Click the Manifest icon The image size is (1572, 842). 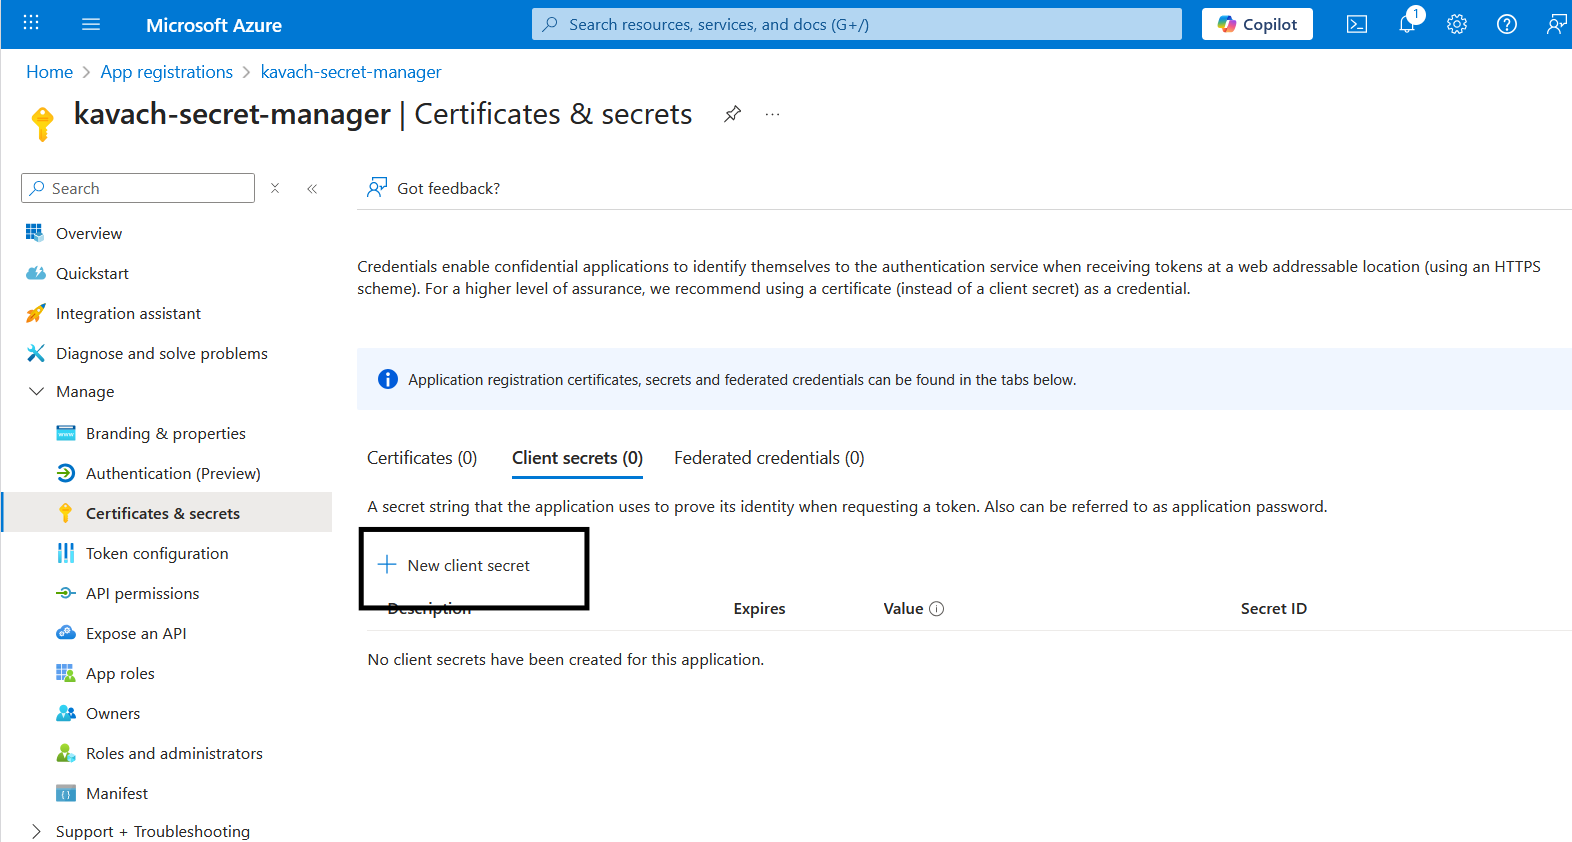pyautogui.click(x=66, y=794)
